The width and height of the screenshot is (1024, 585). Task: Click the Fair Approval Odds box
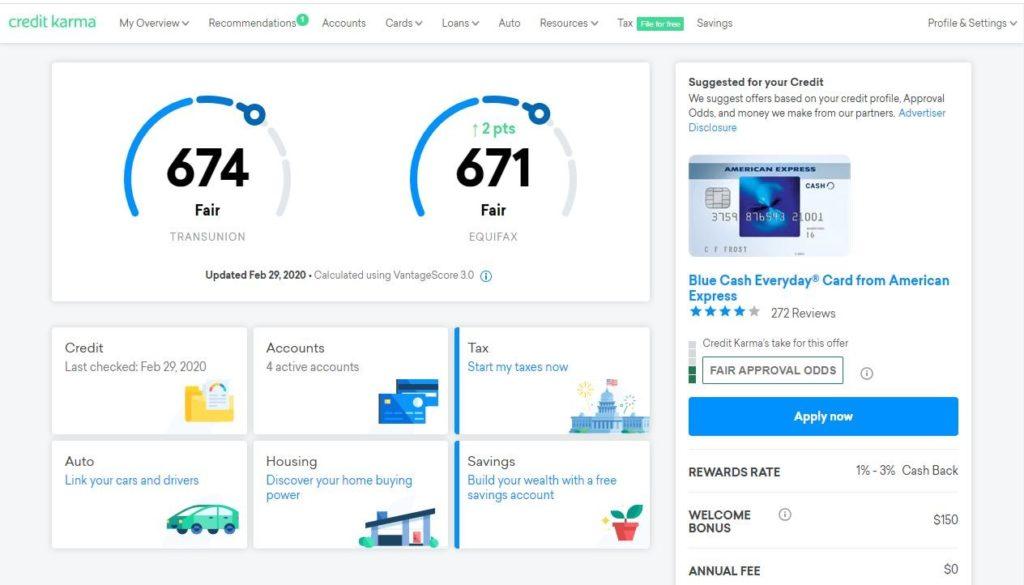coord(773,370)
